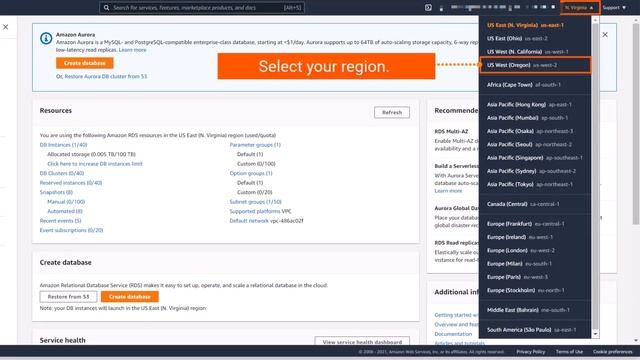Focus the services search field

[x=202, y=8]
